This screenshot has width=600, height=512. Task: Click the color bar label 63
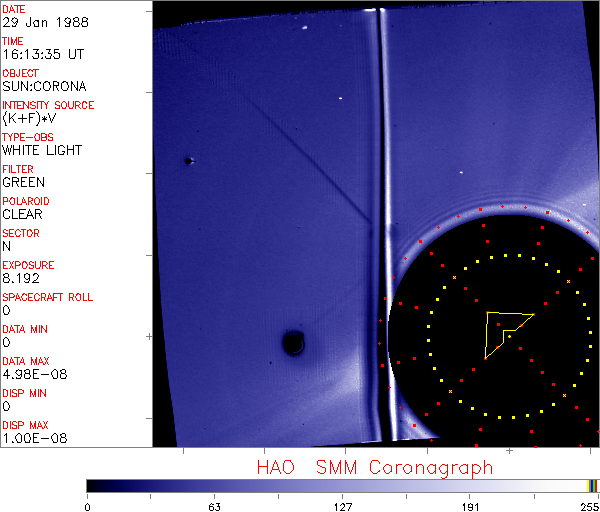(214, 507)
